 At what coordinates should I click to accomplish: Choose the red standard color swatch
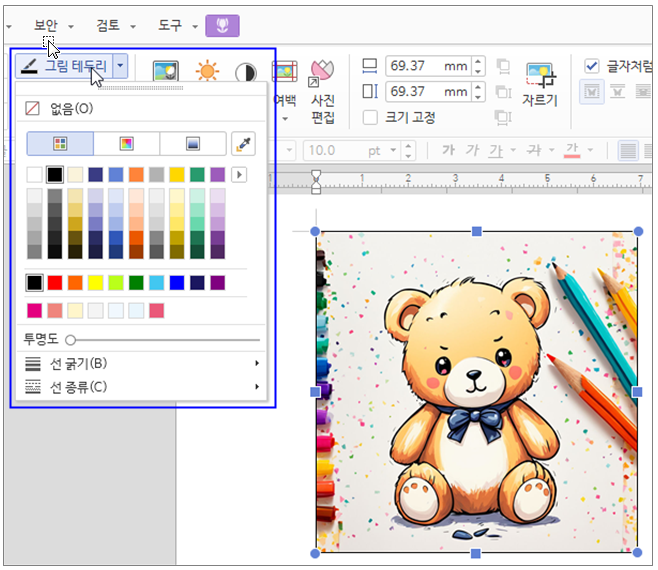click(x=55, y=283)
